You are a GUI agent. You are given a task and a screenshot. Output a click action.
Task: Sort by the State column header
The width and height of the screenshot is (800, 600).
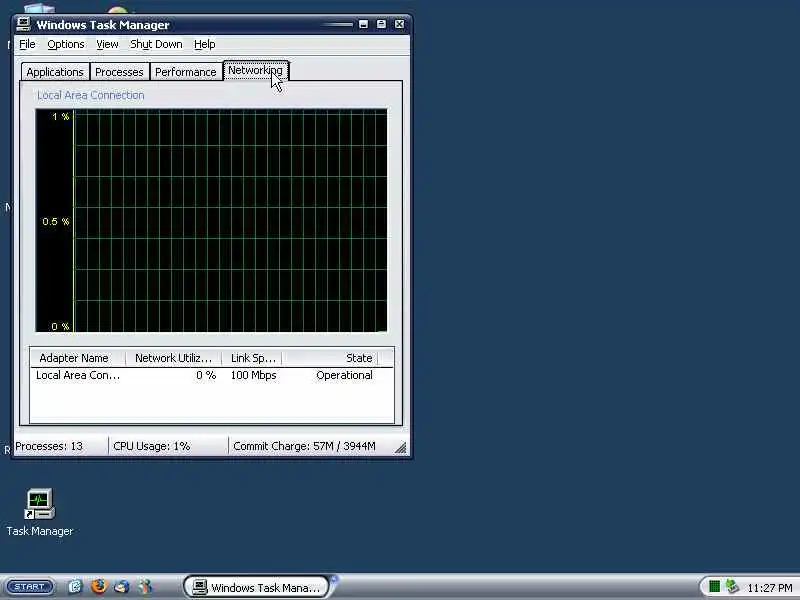[330, 358]
